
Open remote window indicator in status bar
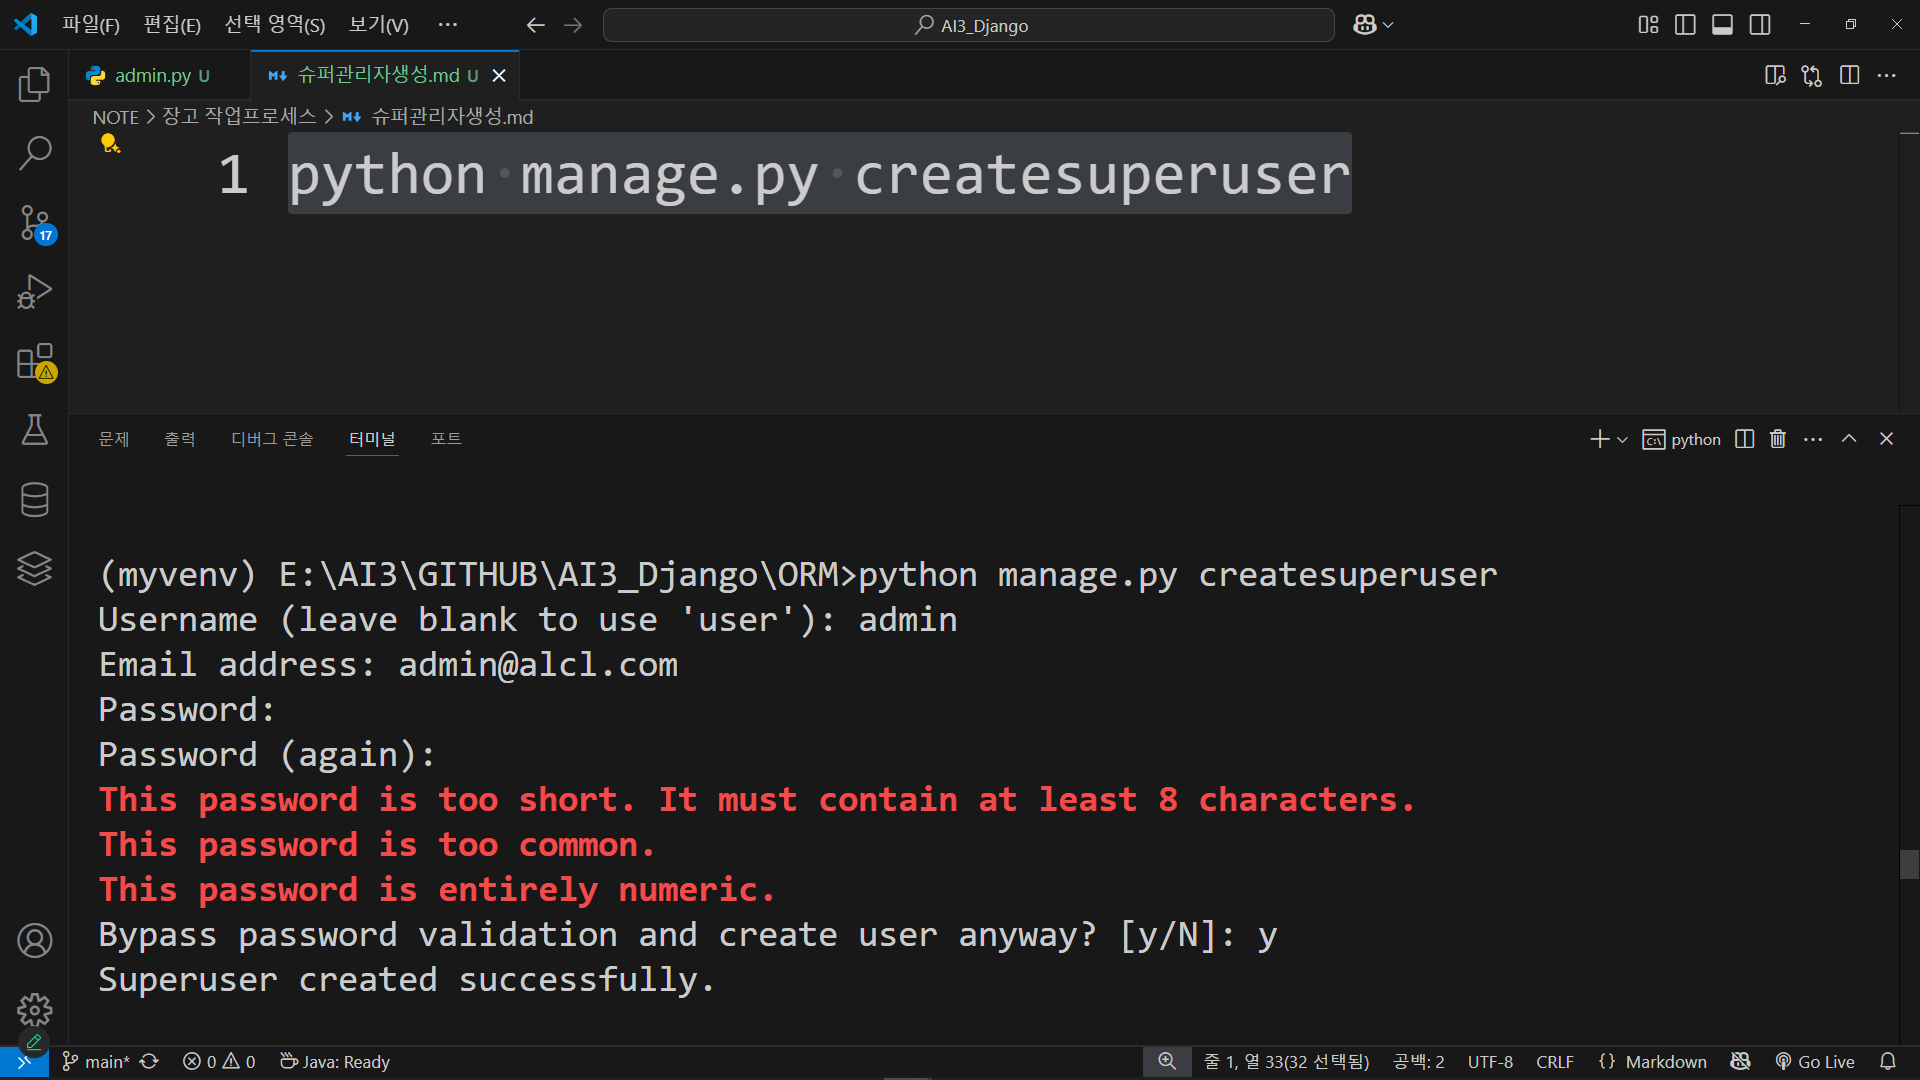click(24, 1062)
